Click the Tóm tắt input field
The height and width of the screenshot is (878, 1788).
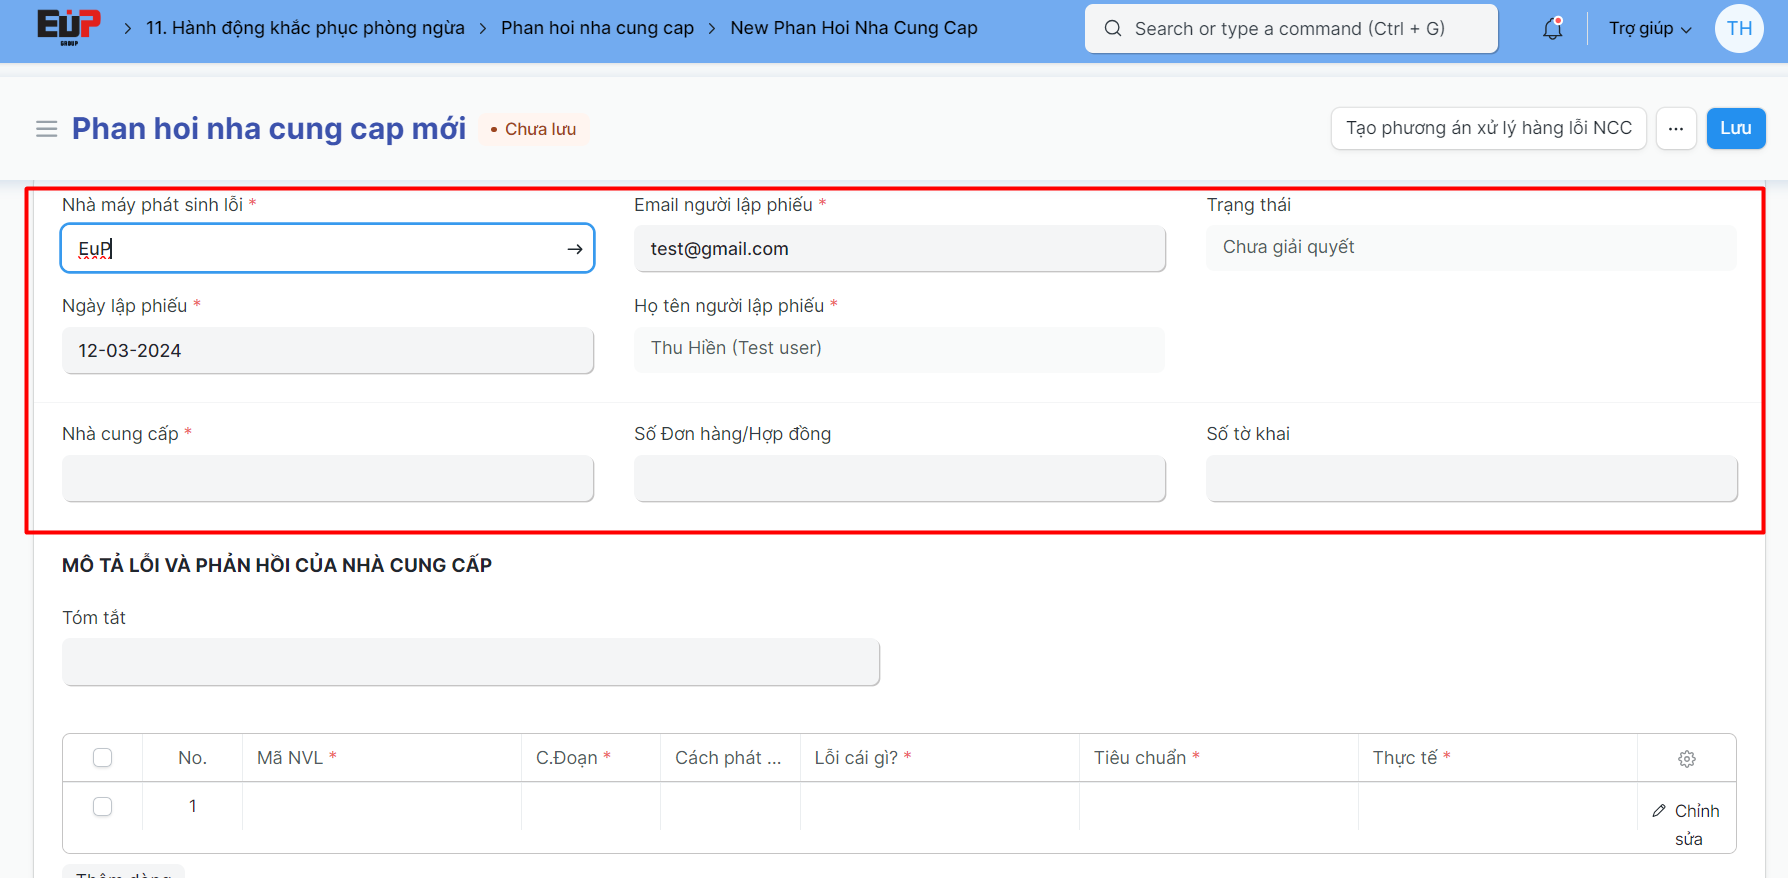point(471,662)
